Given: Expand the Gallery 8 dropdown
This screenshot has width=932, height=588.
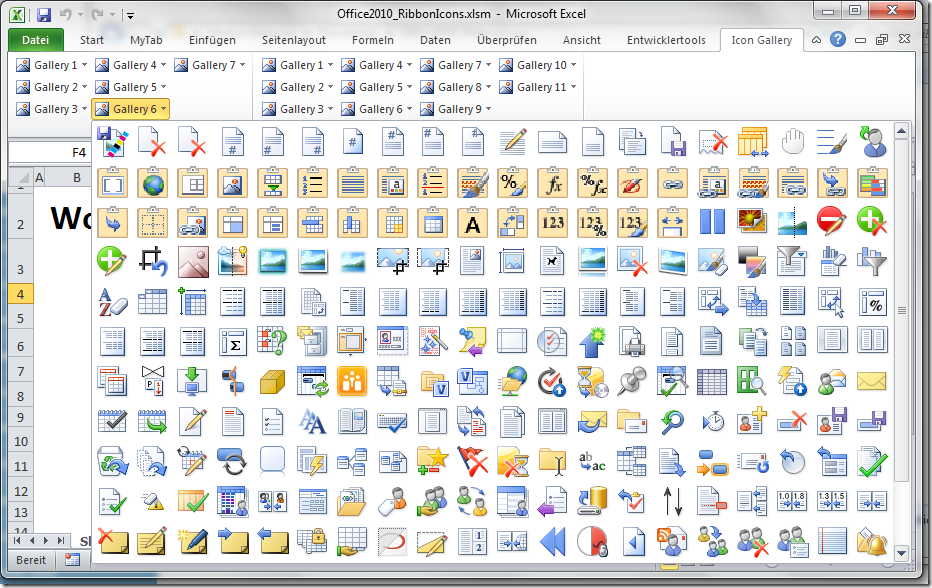Looking at the screenshot, I should (456, 87).
